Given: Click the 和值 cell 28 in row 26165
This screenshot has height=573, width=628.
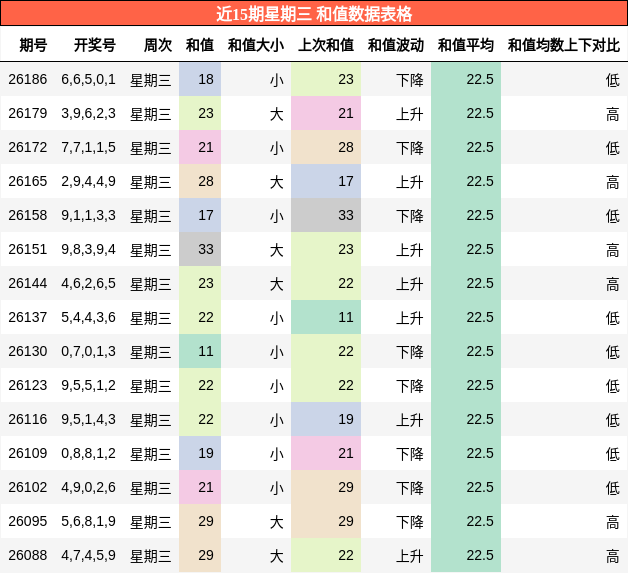Looking at the screenshot, I should pos(200,181).
